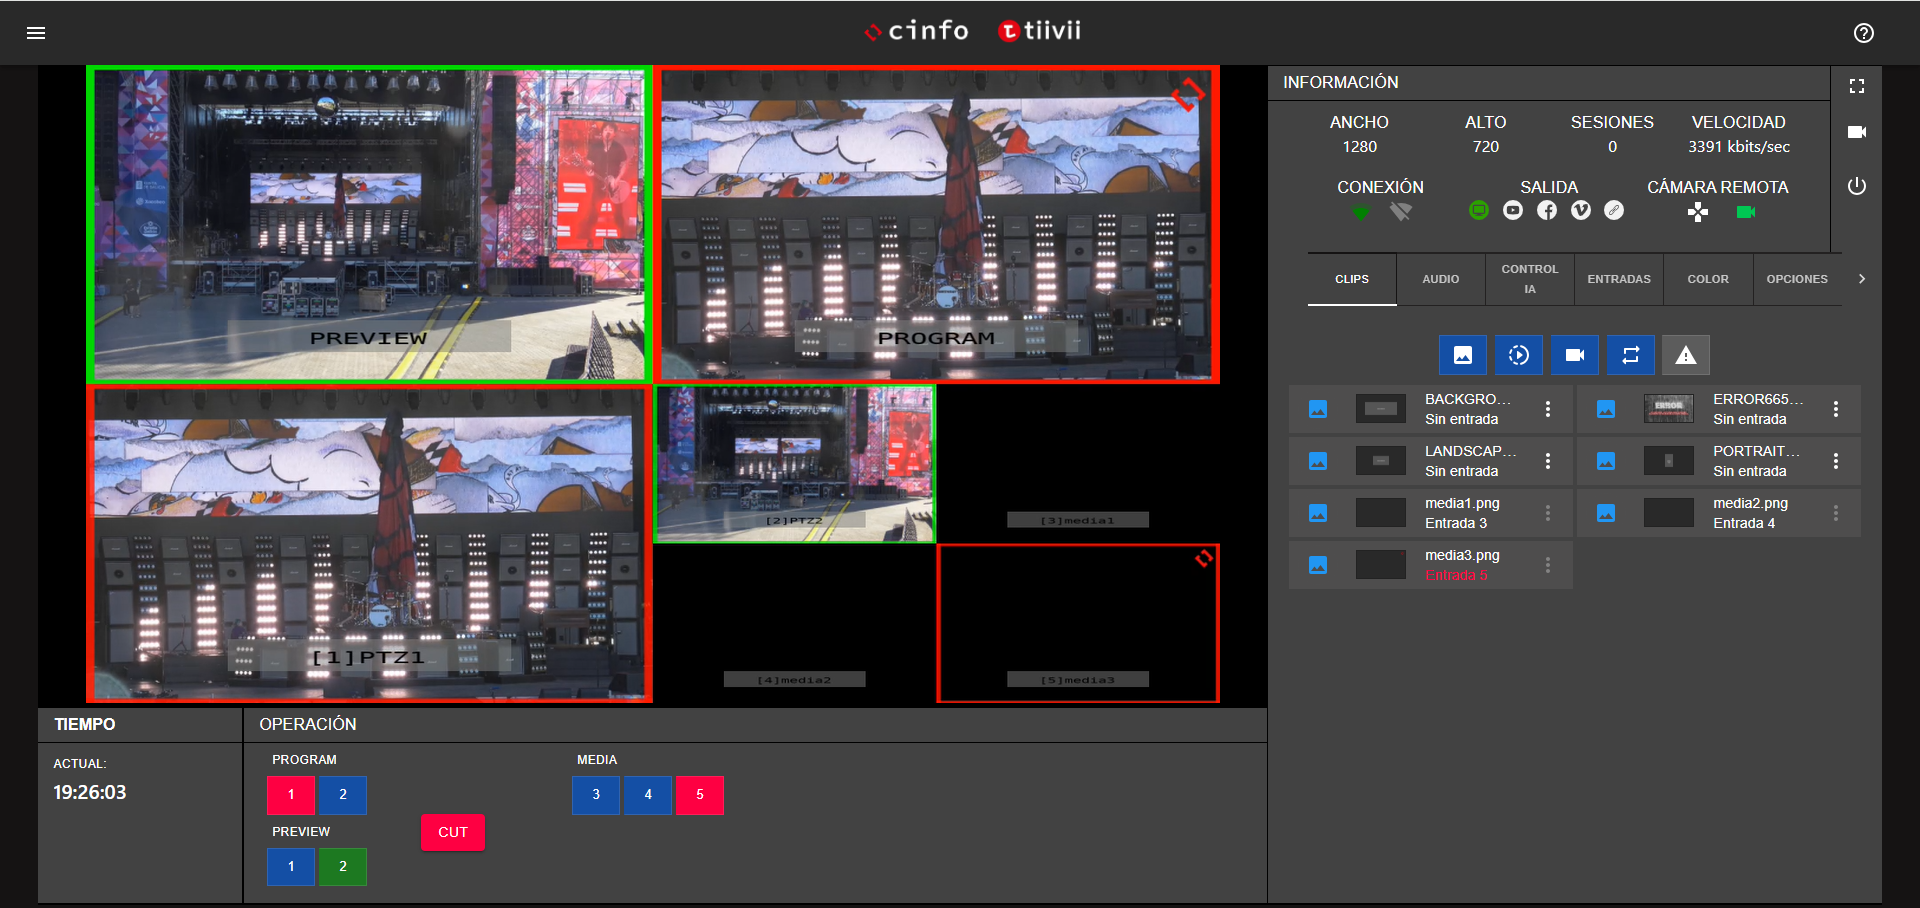Open options menu for BACKGRO... clip

[x=1547, y=409]
